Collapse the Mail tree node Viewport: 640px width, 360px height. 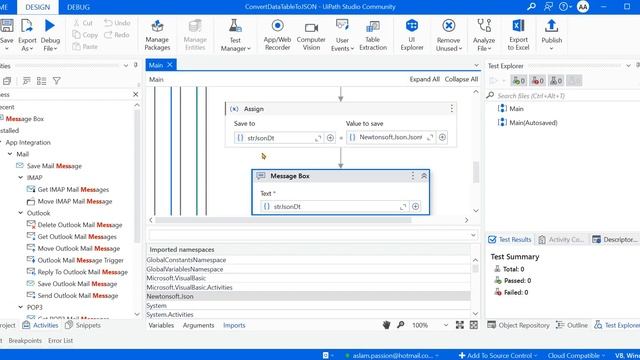pos(10,154)
